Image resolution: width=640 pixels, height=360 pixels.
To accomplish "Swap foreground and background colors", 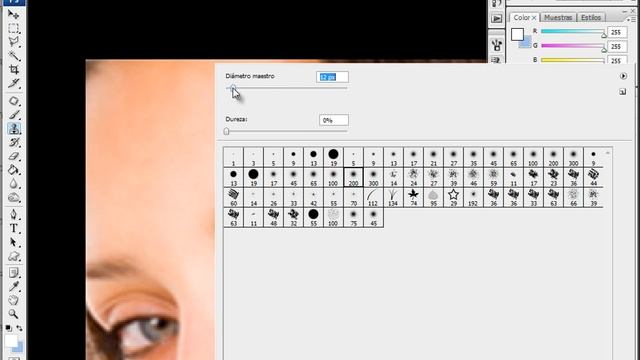I will tap(19, 328).
